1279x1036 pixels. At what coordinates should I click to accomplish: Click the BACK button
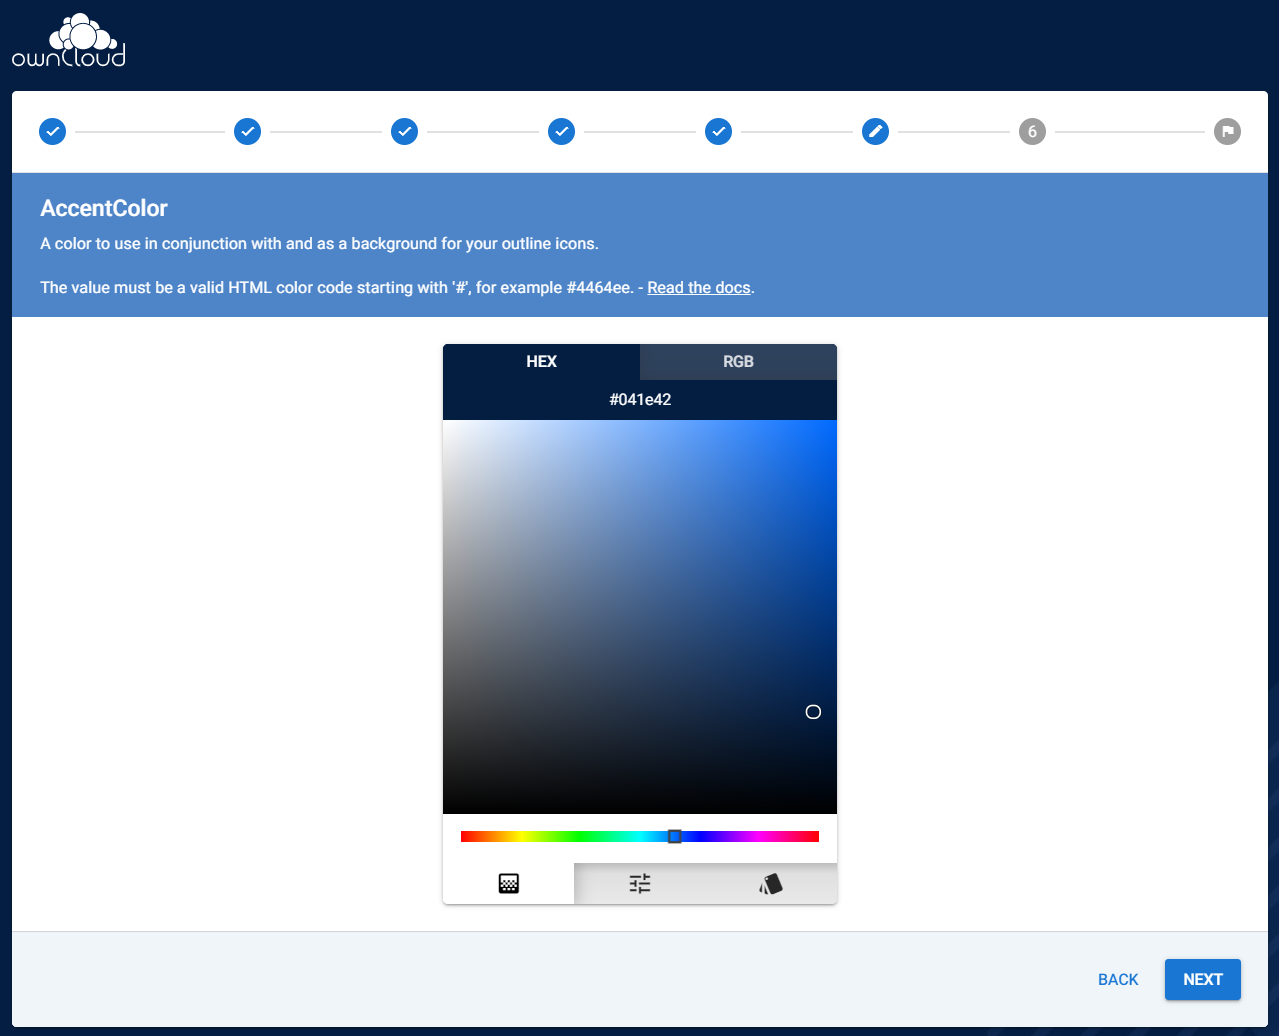point(1117,980)
